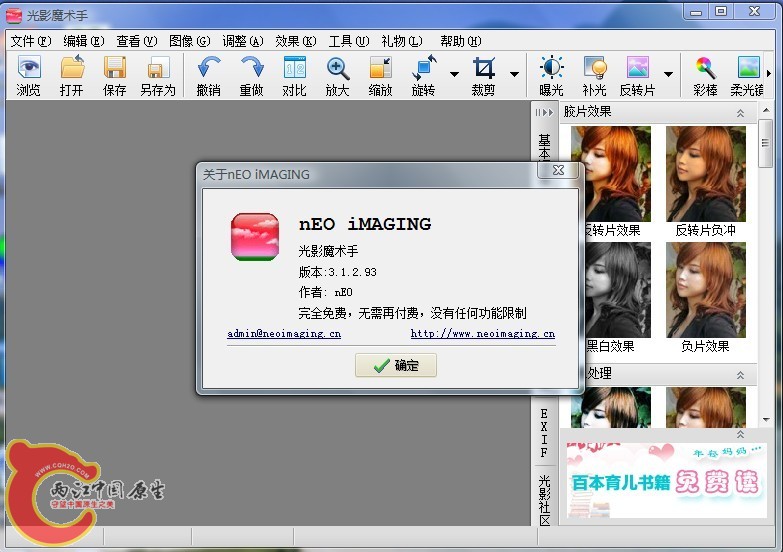Image resolution: width=783 pixels, height=552 pixels.
Task: Expand toolbar overflow arrow after 柔光镜
Action: [769, 73]
